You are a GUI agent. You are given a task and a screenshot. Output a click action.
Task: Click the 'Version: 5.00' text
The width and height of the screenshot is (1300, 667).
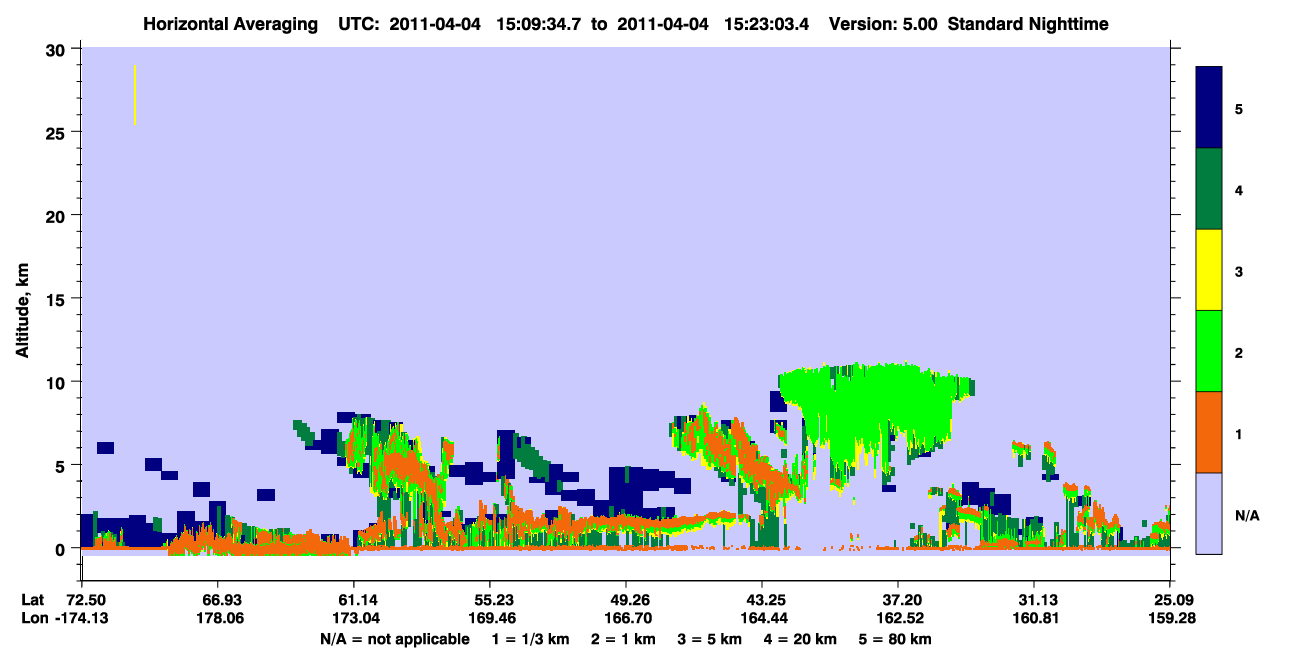pyautogui.click(x=881, y=23)
